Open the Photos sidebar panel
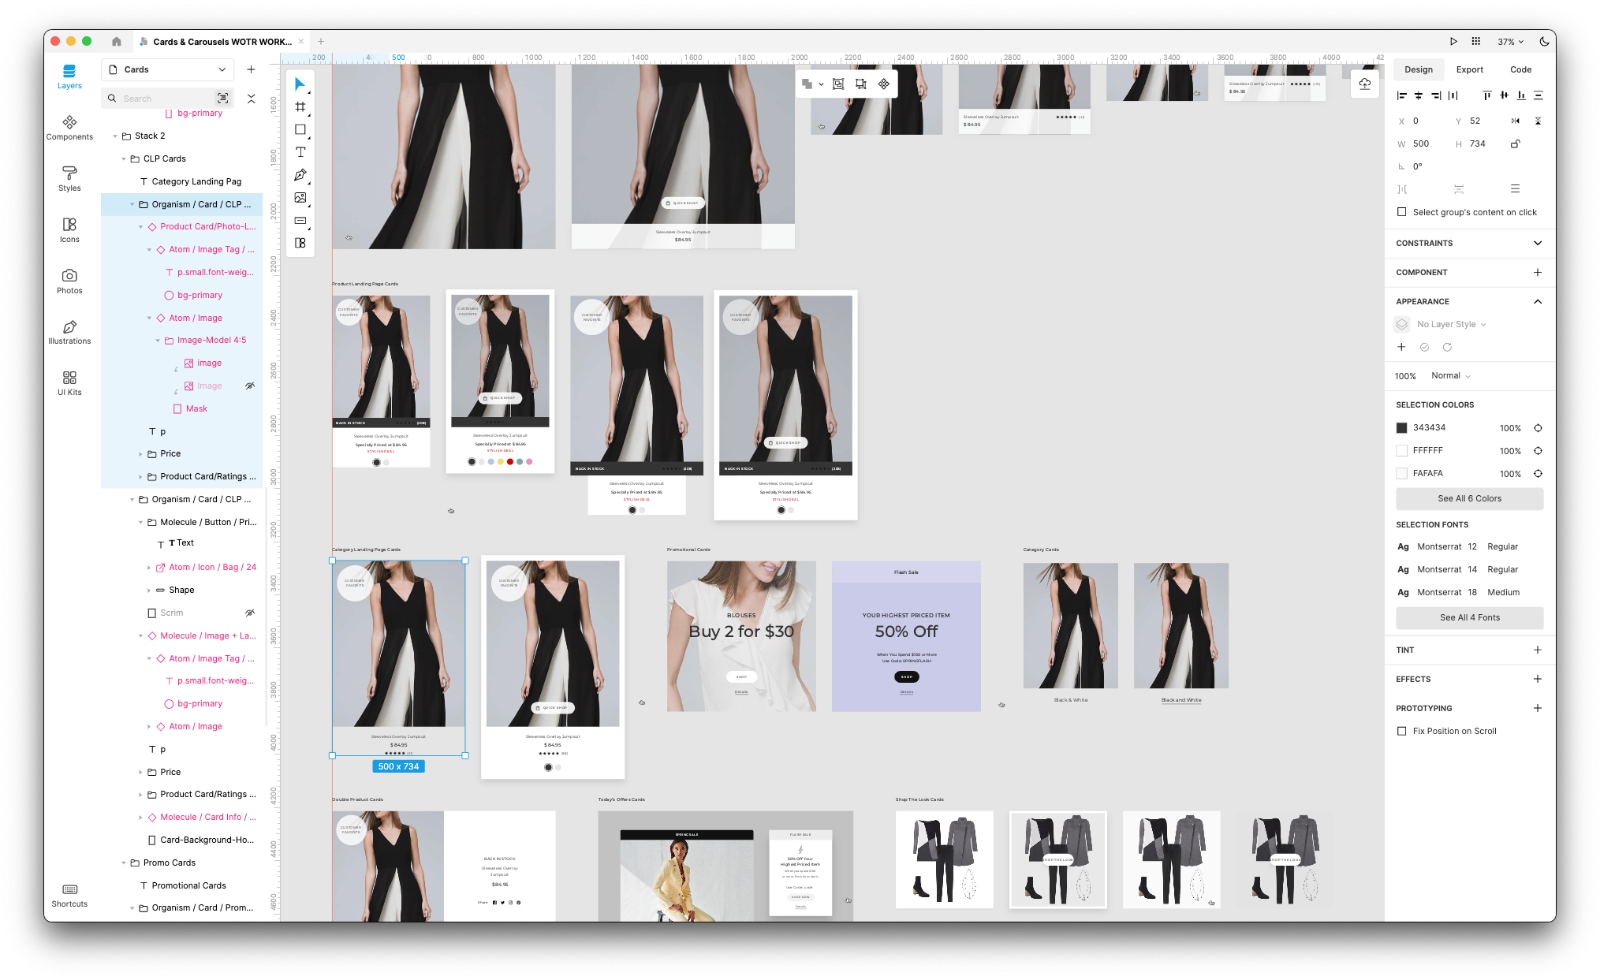The width and height of the screenshot is (1600, 980). 69,281
